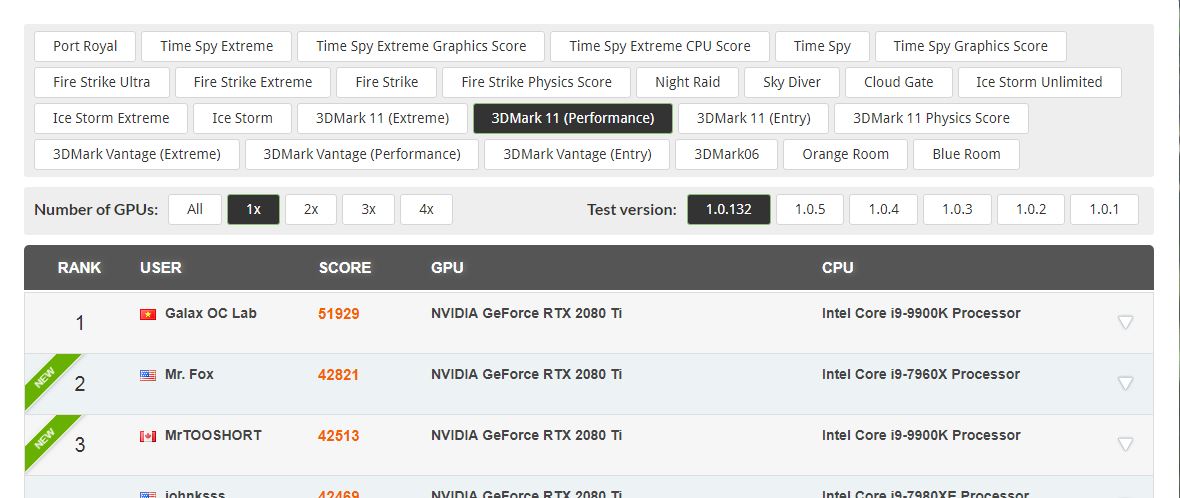Switch to the Sky Diver benchmark
The width and height of the screenshot is (1180, 498).
[792, 82]
